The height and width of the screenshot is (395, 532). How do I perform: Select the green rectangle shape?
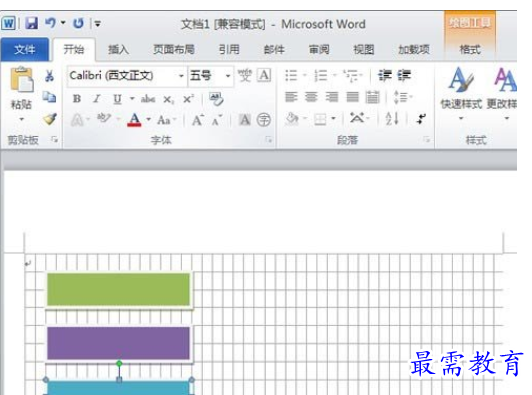tap(118, 289)
